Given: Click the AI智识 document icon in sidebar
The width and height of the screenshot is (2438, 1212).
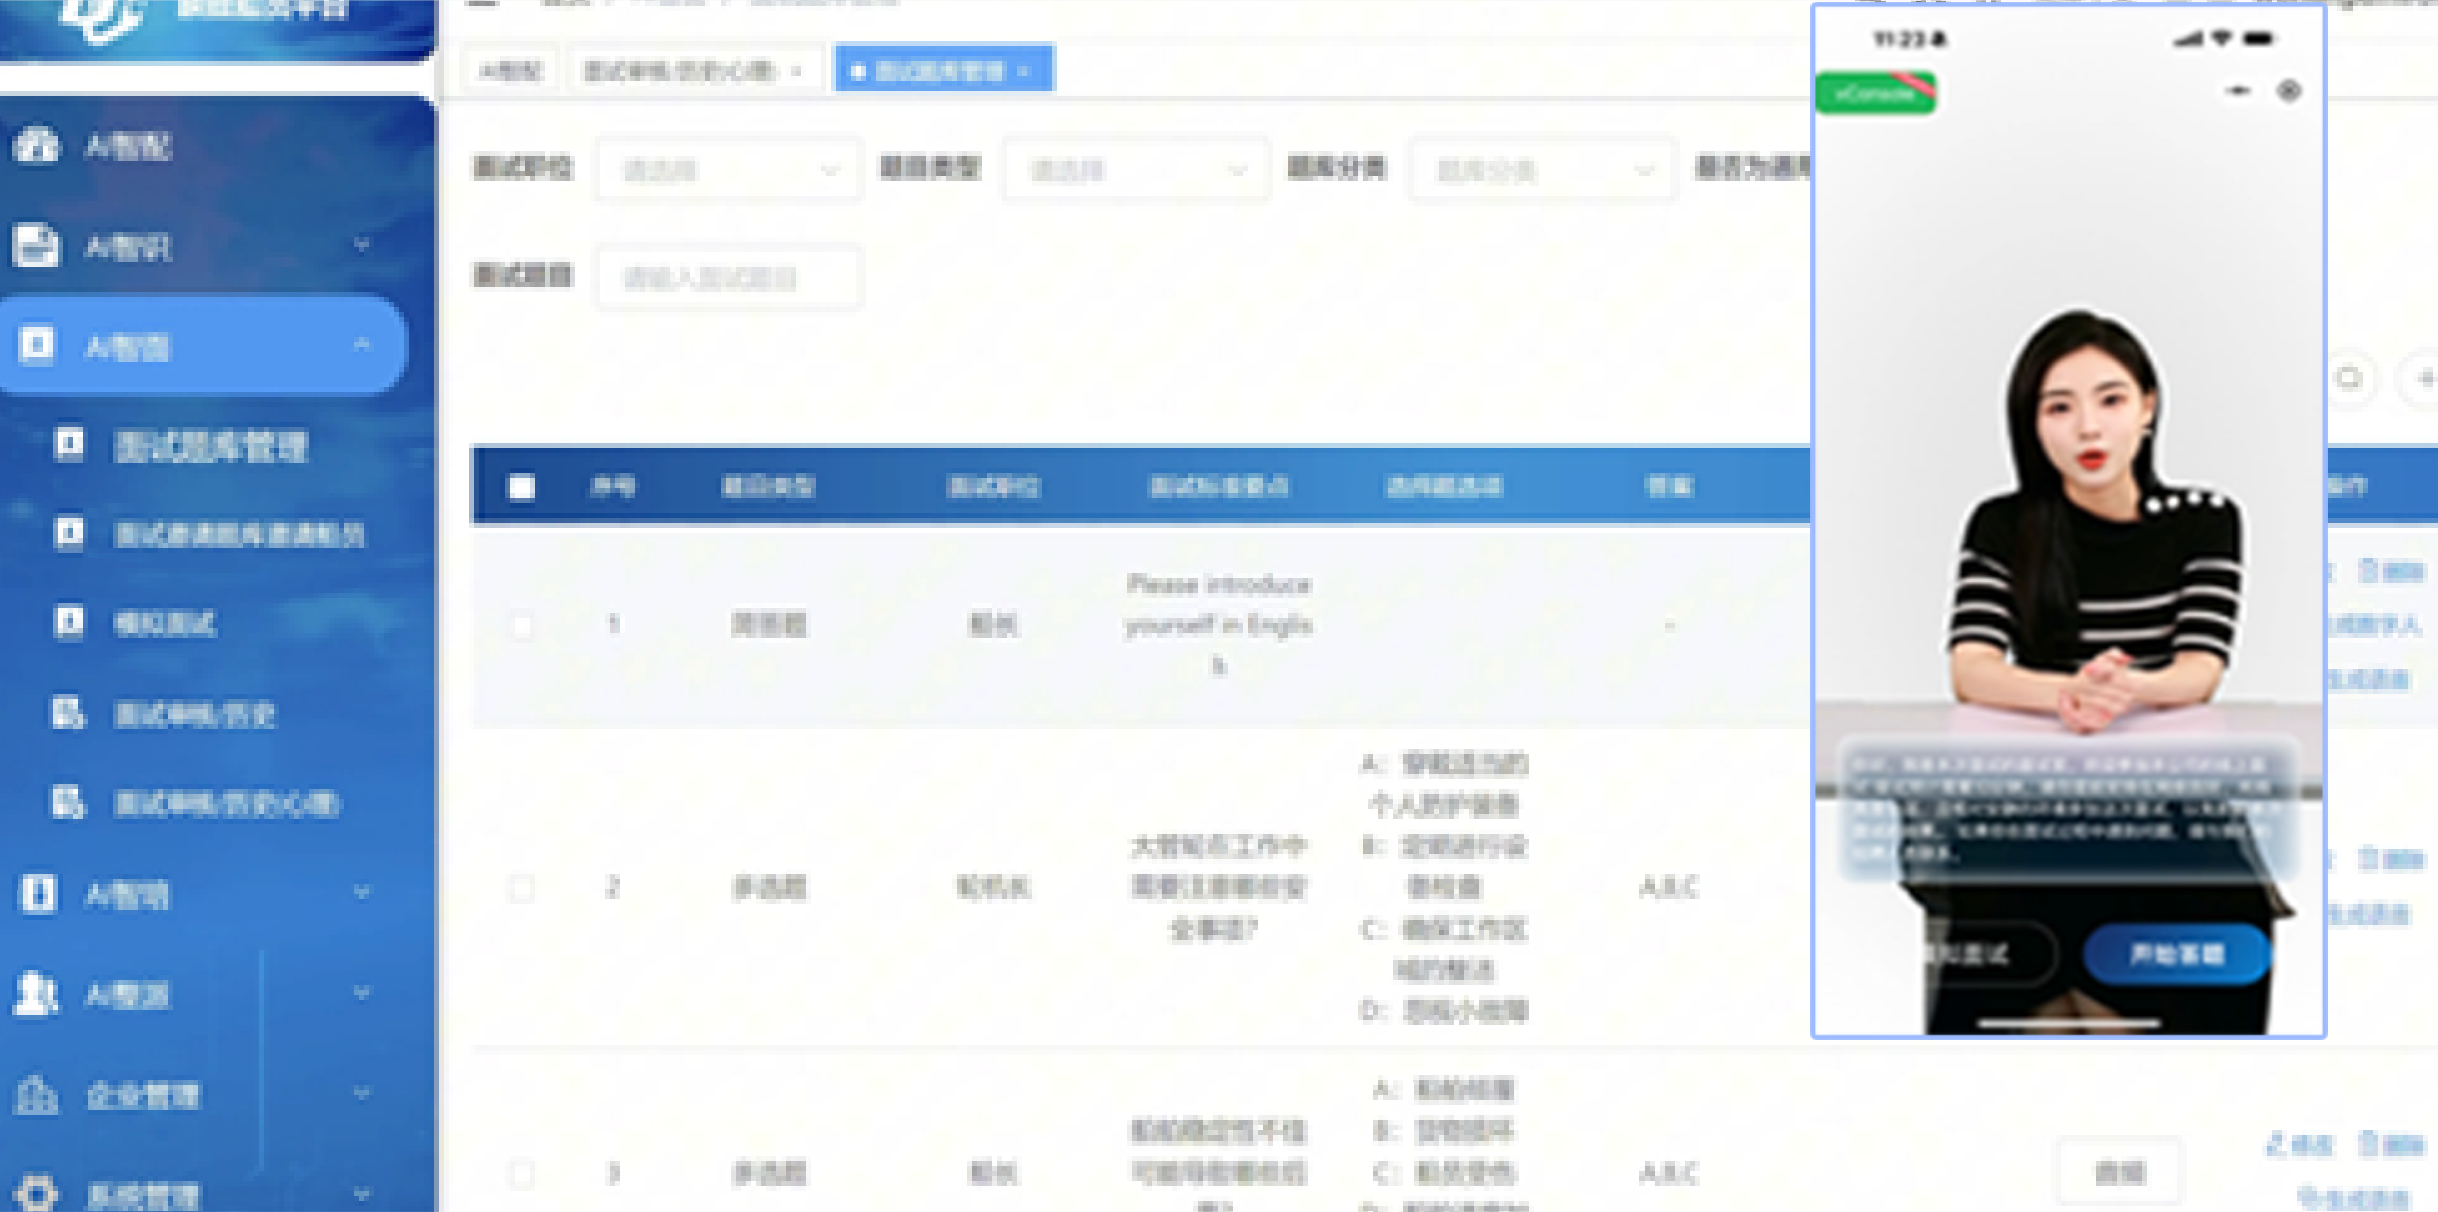Looking at the screenshot, I should tap(37, 246).
